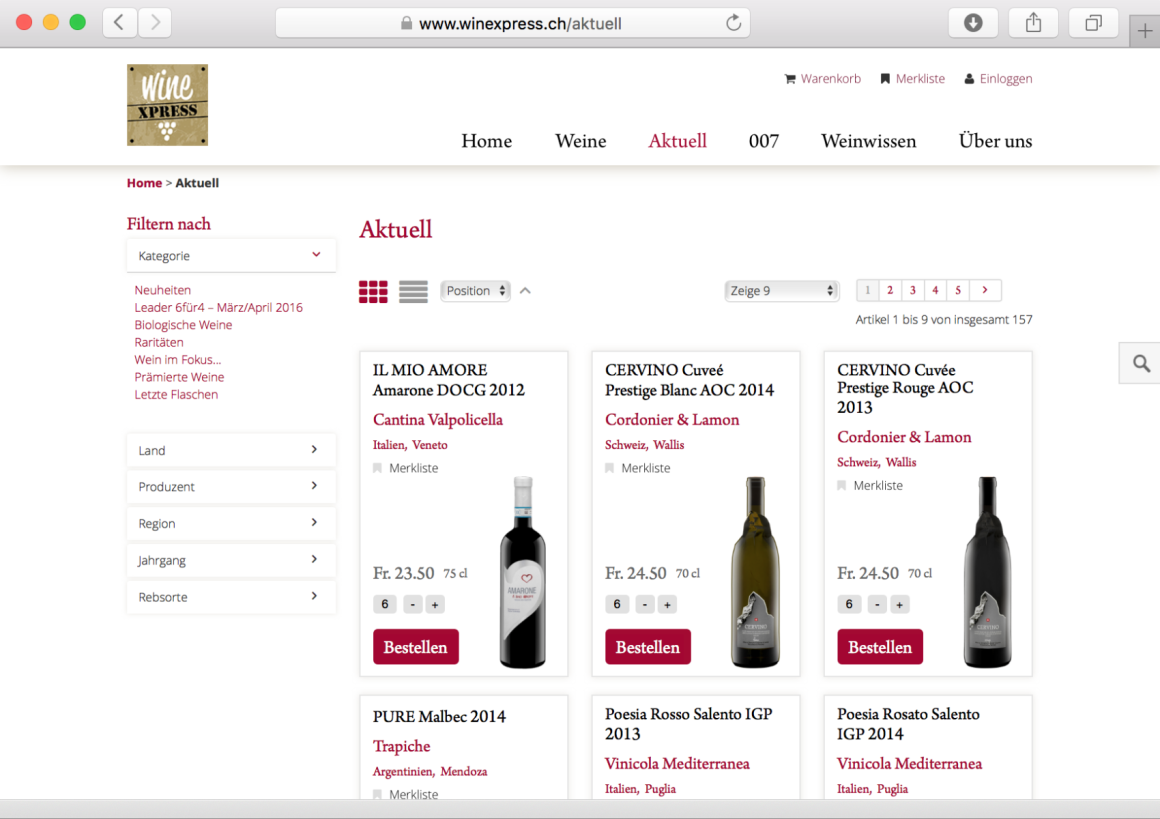The image size is (1160, 819).
Task: Go back with browser back arrow
Action: tap(118, 23)
